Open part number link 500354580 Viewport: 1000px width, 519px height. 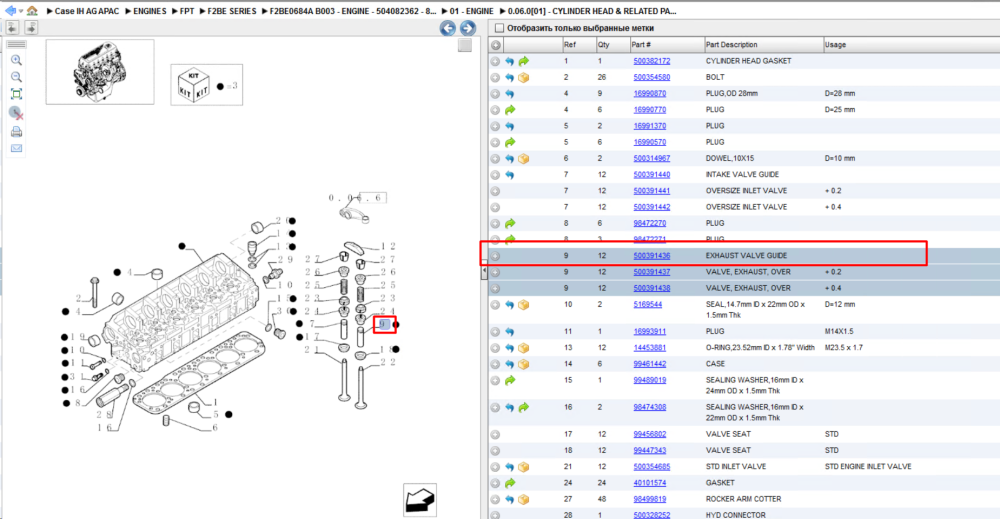pos(652,78)
